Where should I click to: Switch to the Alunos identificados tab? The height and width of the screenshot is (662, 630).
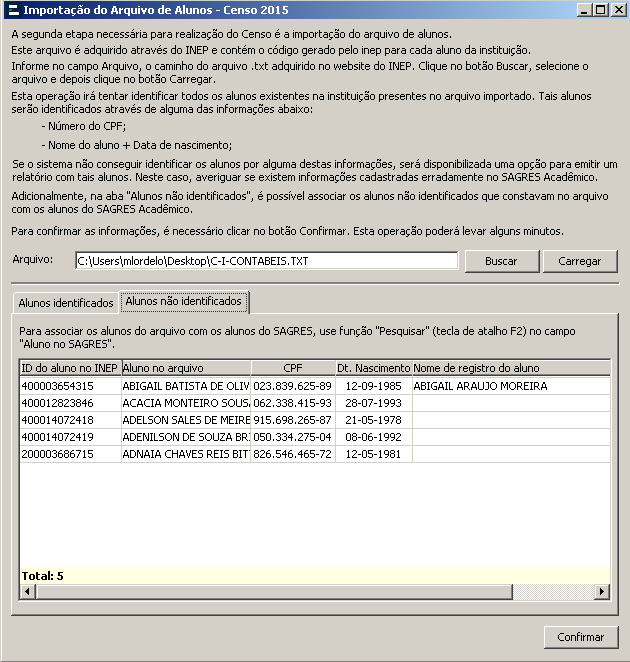coord(66,302)
